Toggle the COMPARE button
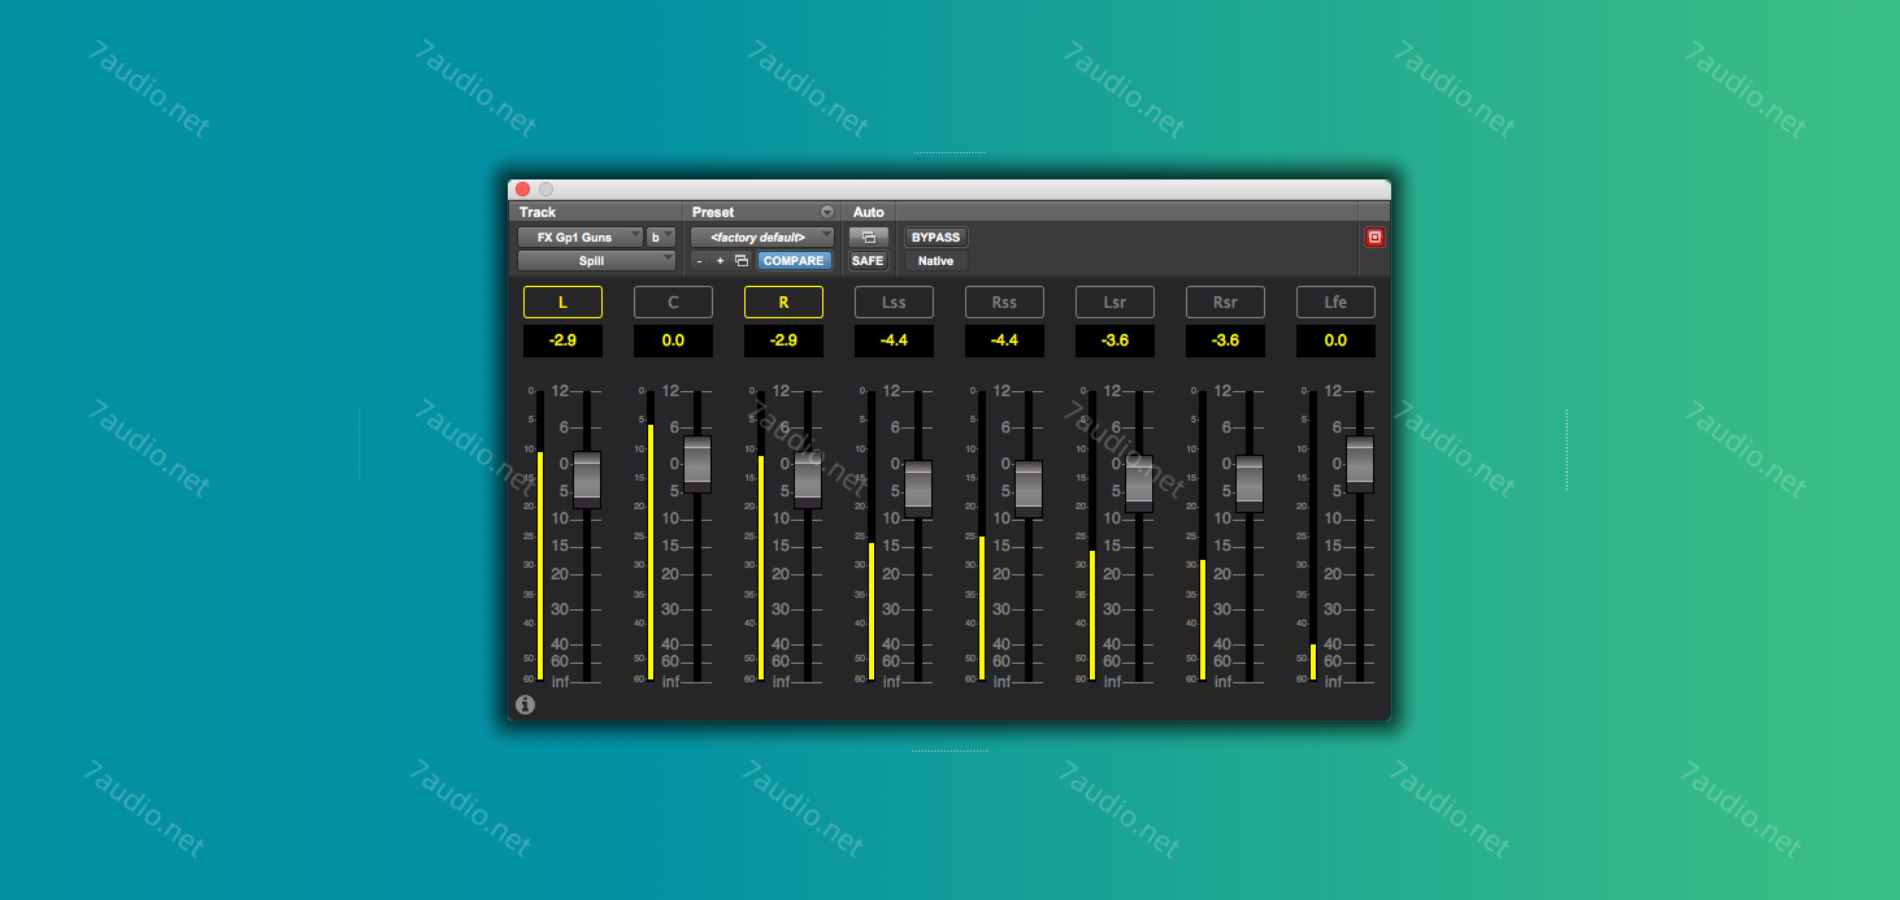The width and height of the screenshot is (1900, 900). click(x=794, y=261)
